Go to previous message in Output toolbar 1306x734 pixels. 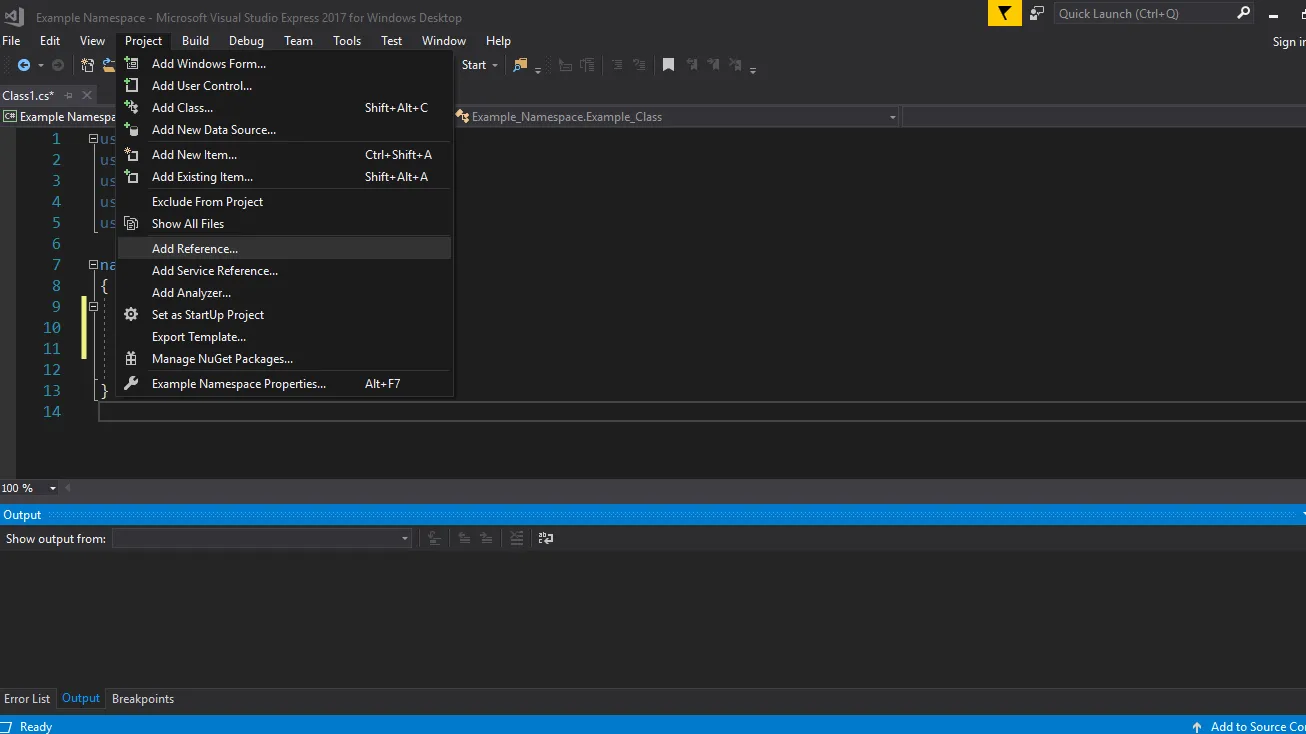tap(464, 538)
